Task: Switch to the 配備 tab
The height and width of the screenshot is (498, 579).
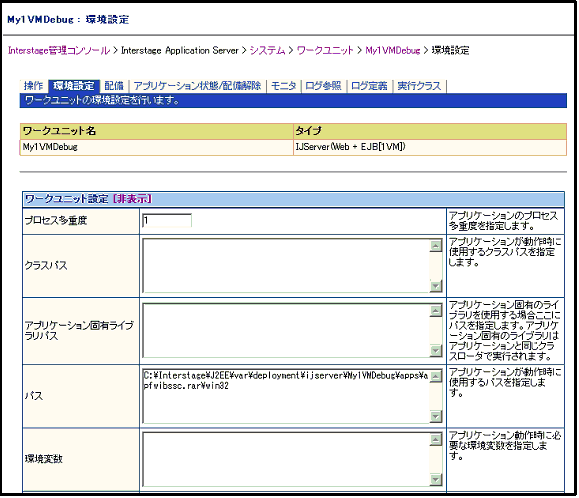Action: click(x=114, y=86)
